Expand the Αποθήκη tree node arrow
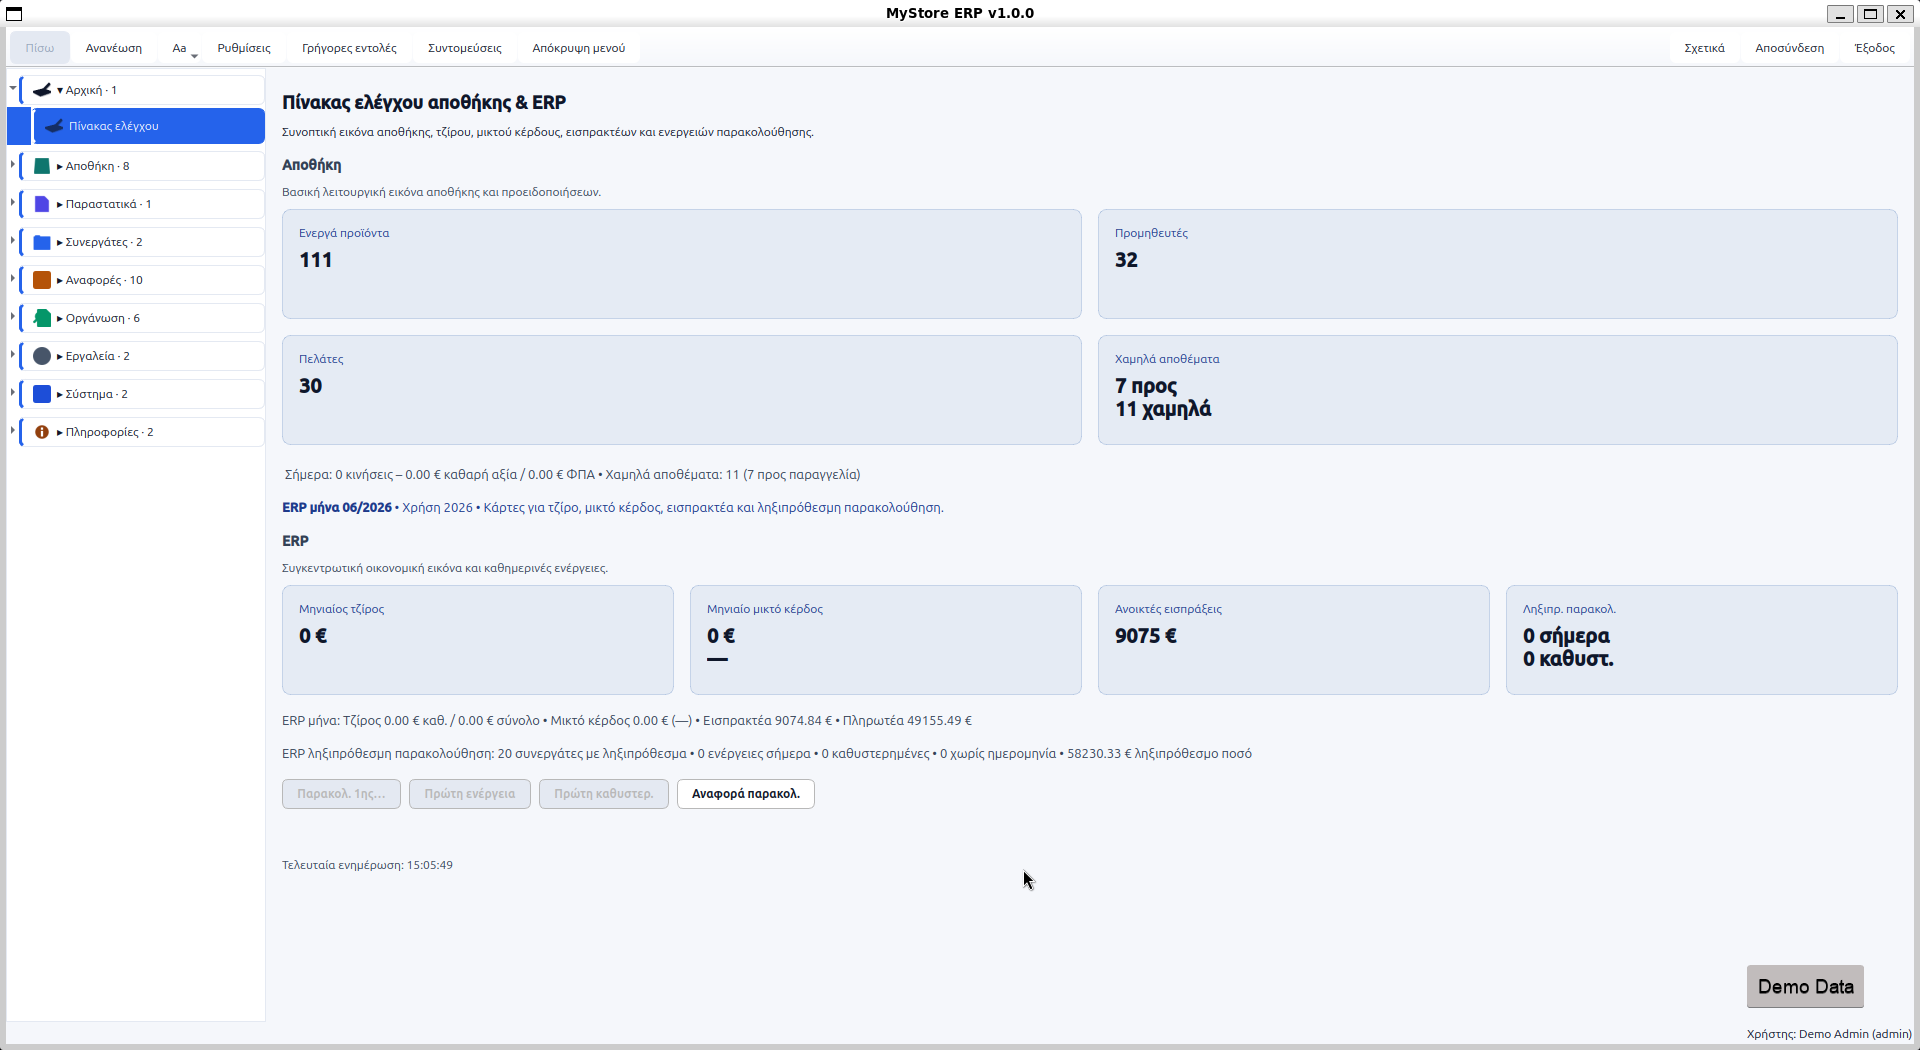Screen dimensions: 1920x1050 (13, 164)
